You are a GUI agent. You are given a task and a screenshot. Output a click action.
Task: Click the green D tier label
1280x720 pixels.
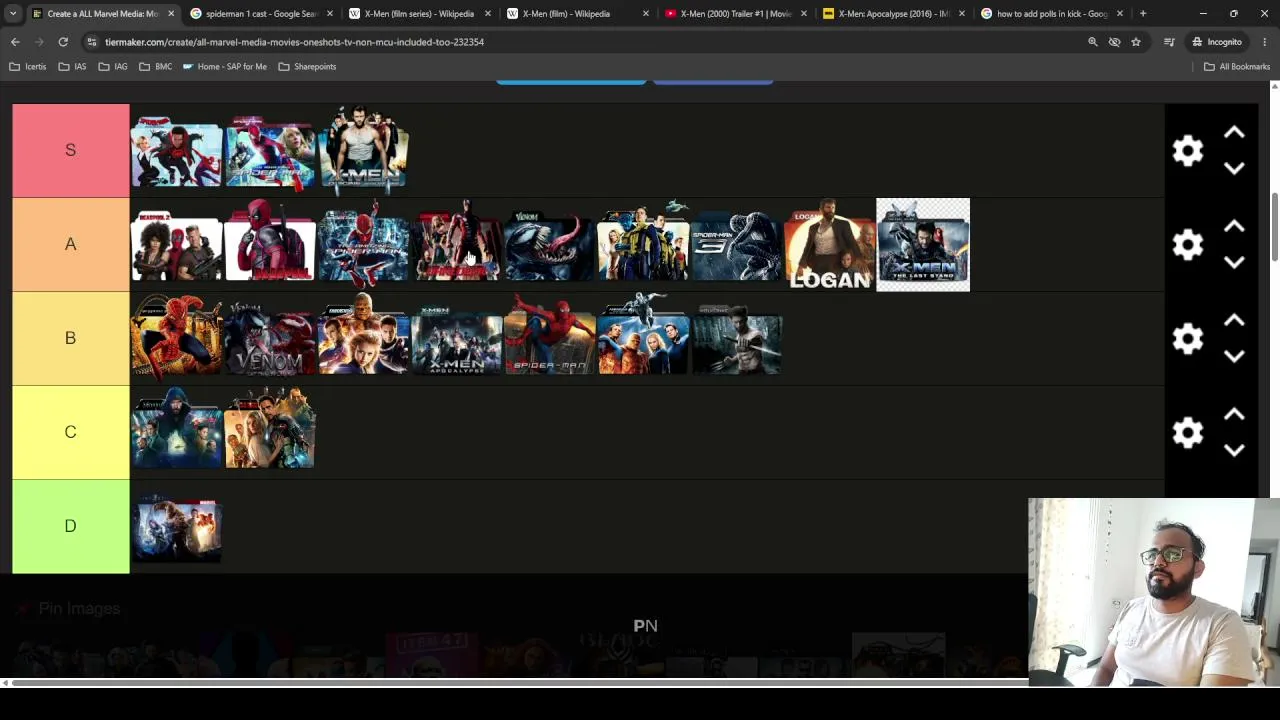tap(71, 526)
